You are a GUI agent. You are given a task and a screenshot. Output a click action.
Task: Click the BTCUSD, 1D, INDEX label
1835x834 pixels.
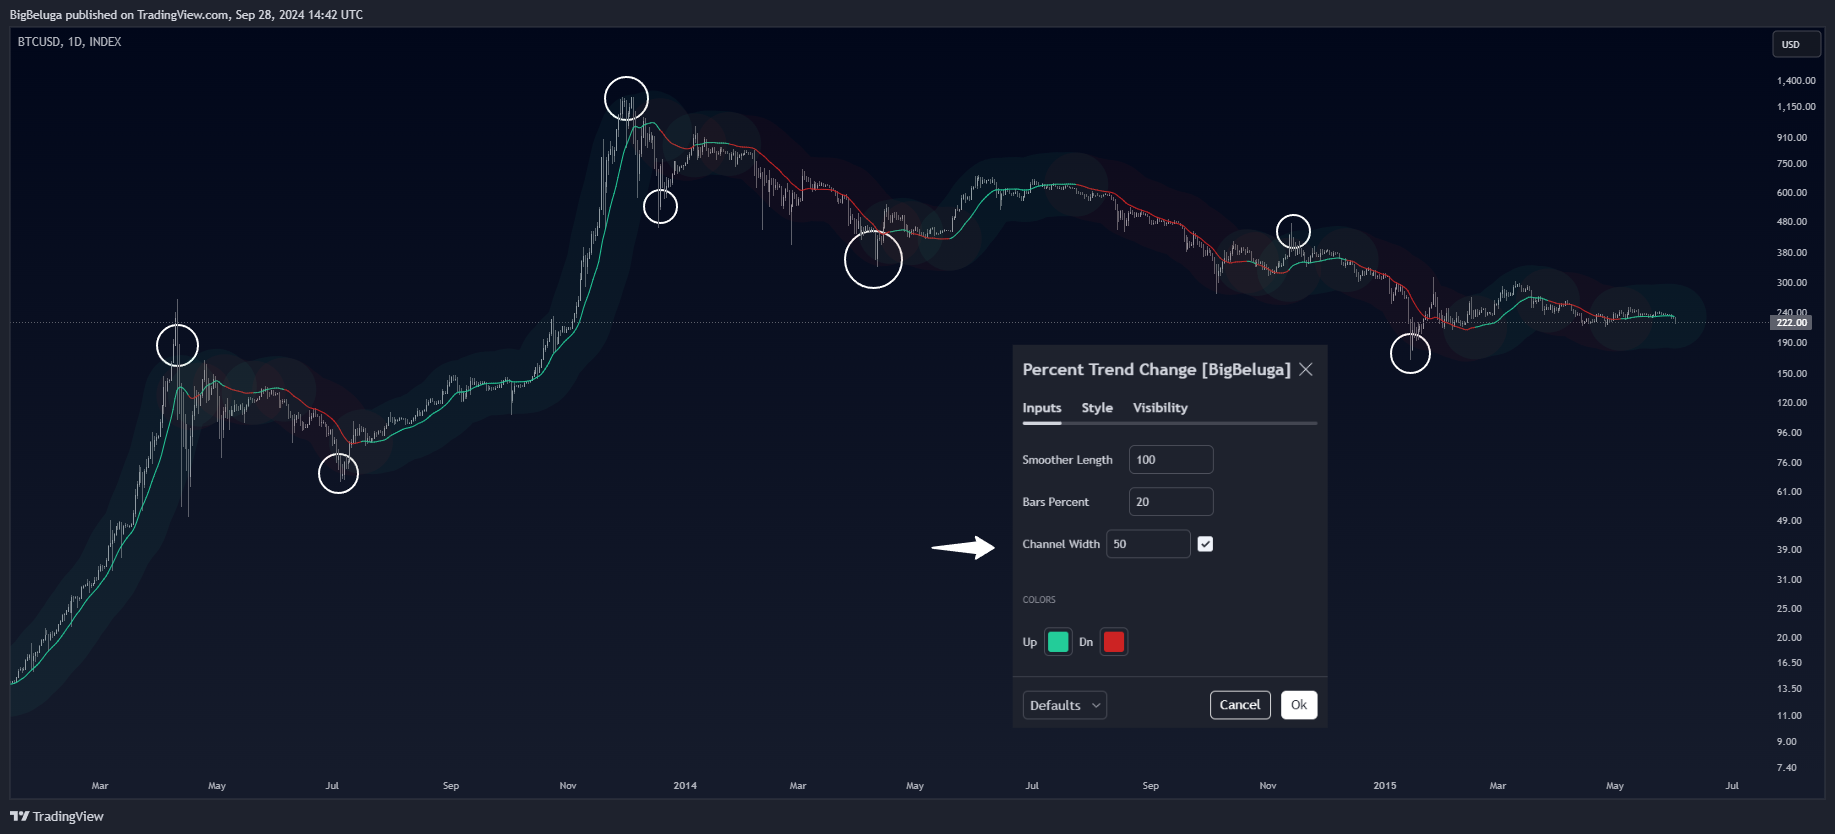tap(69, 42)
